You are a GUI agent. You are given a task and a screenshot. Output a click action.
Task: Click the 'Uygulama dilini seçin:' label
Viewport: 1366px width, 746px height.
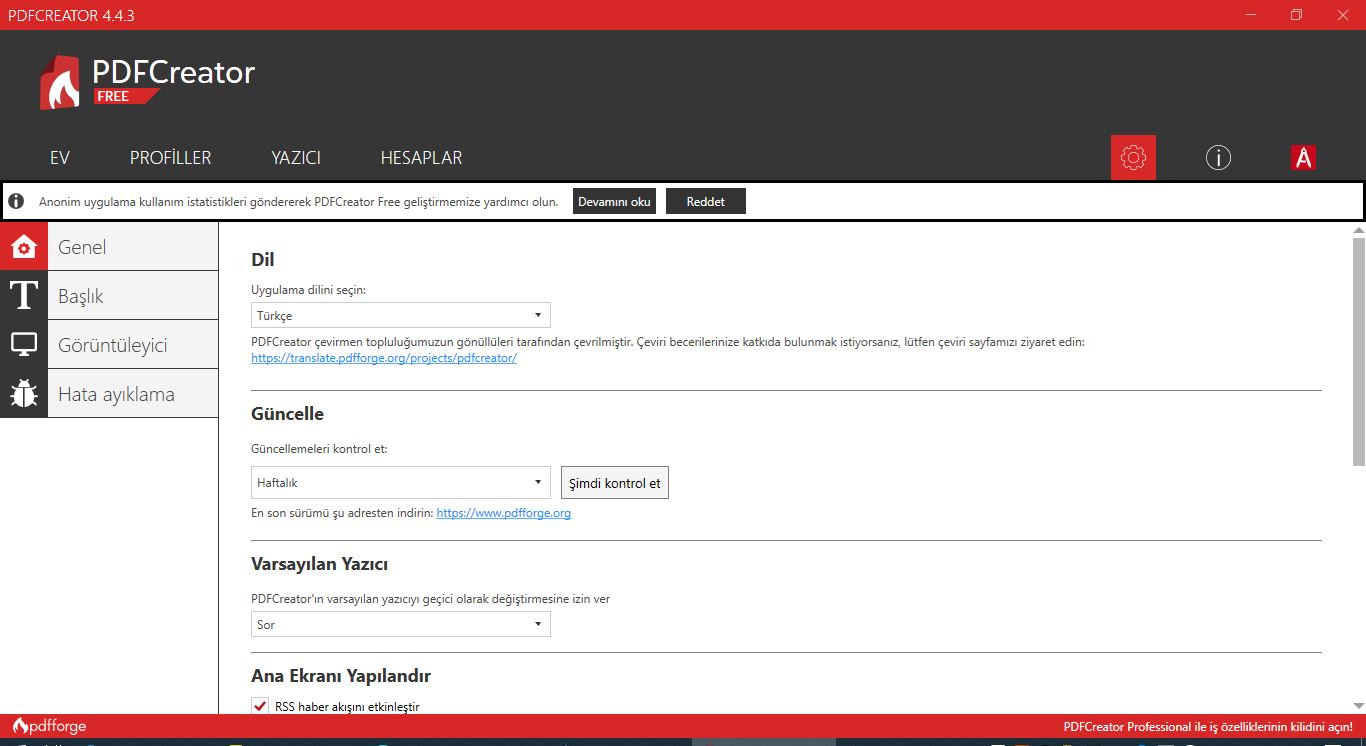pyautogui.click(x=309, y=290)
